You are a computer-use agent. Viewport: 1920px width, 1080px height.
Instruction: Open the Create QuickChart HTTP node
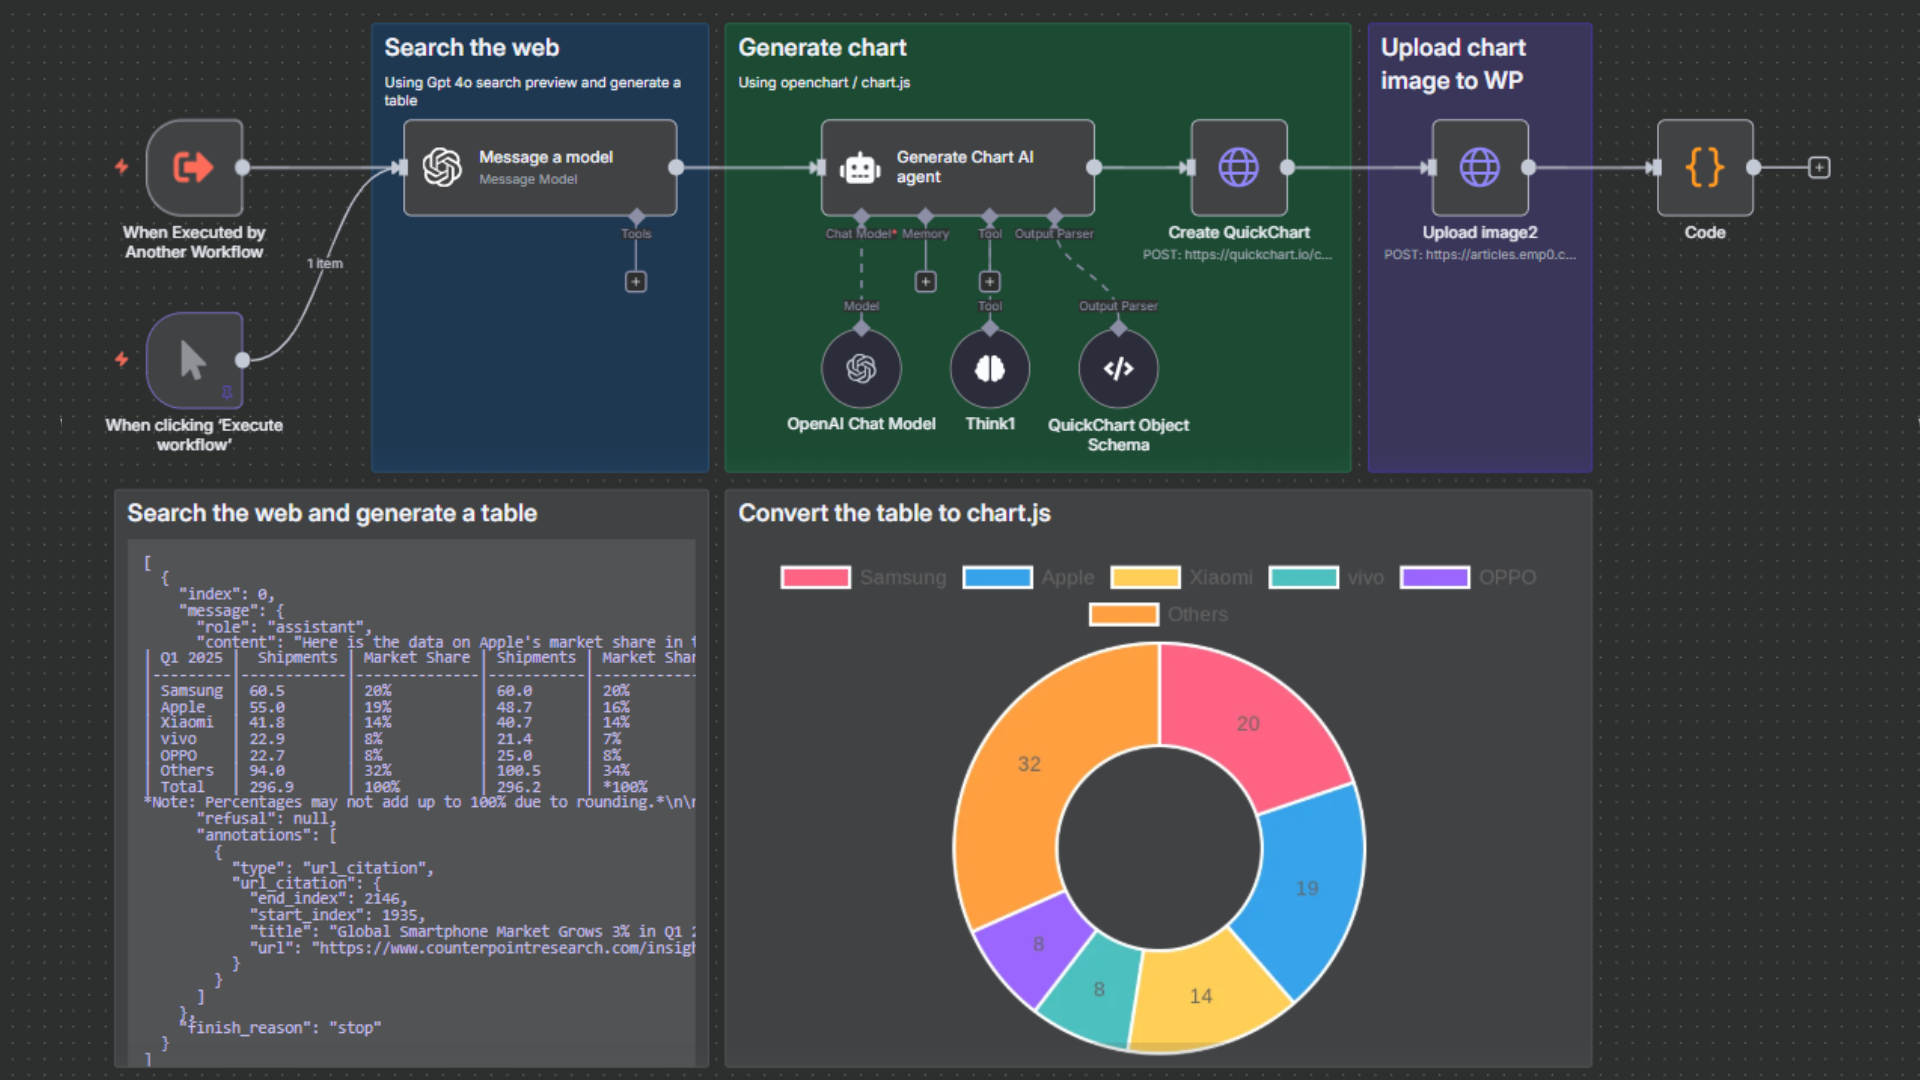[1239, 167]
